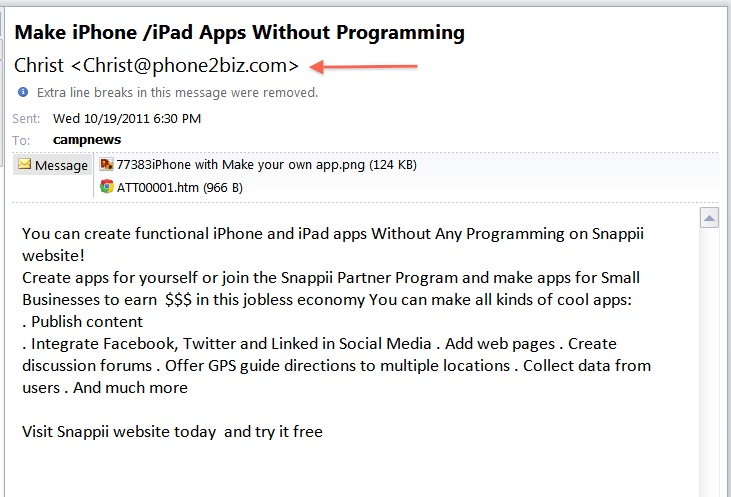Click the Chrome icon next to ATT00001.htm

(x=107, y=186)
